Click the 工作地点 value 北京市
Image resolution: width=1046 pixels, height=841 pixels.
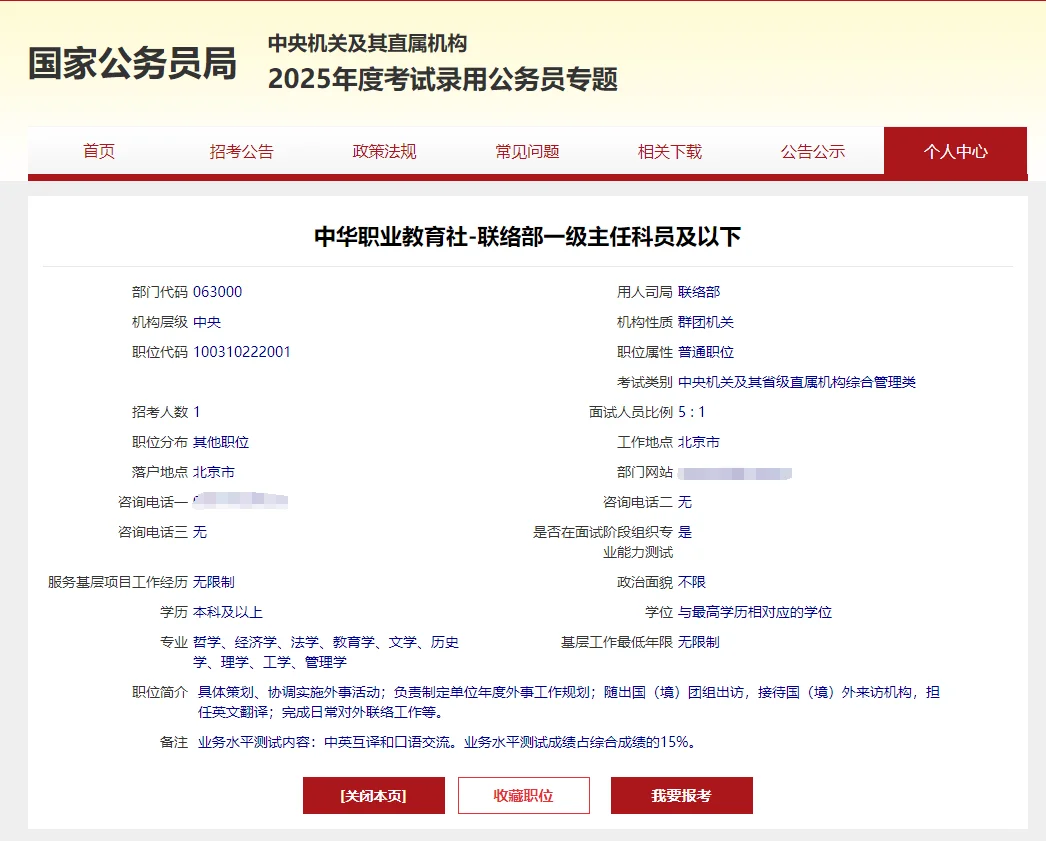[x=698, y=442]
